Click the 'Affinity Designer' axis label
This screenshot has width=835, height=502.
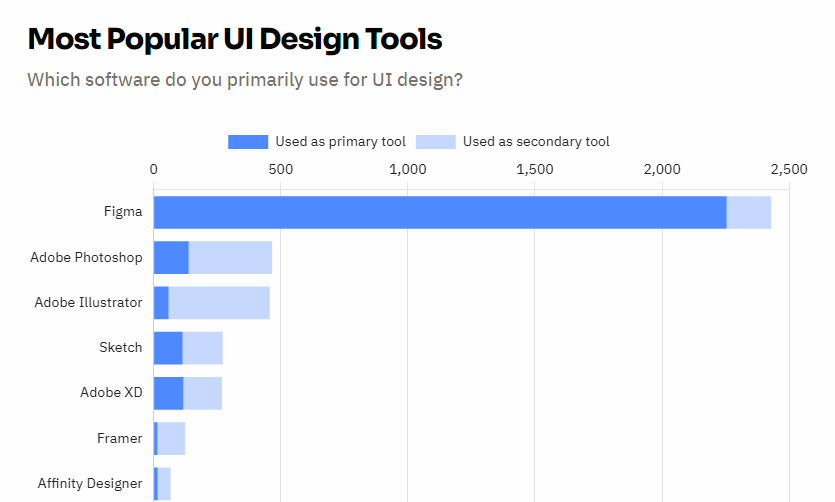90,484
